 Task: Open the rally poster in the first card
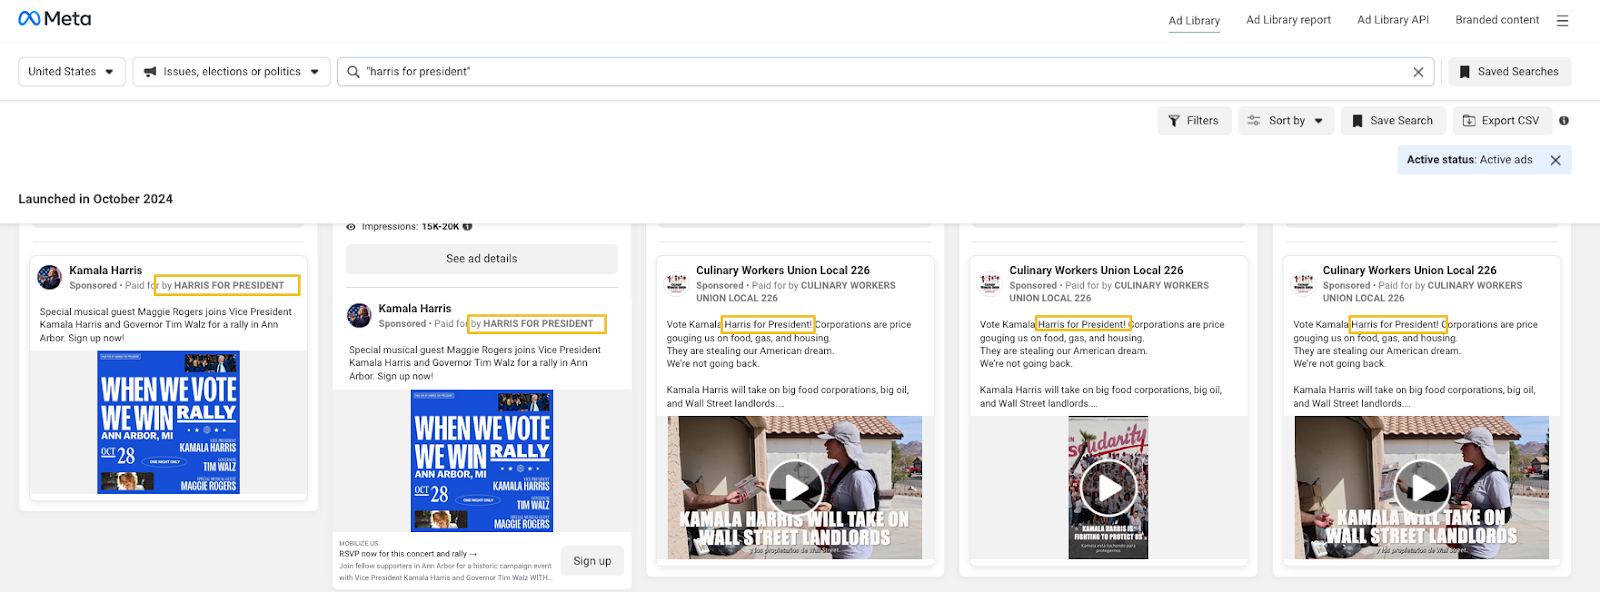click(x=168, y=422)
